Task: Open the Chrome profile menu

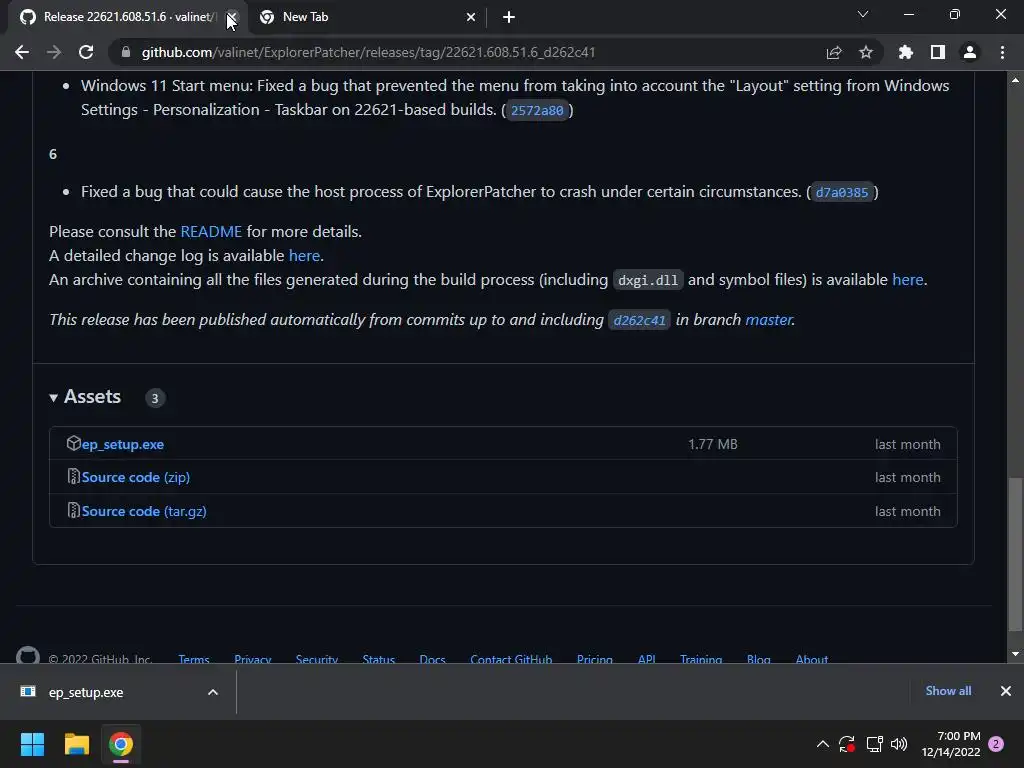Action: tap(970, 52)
